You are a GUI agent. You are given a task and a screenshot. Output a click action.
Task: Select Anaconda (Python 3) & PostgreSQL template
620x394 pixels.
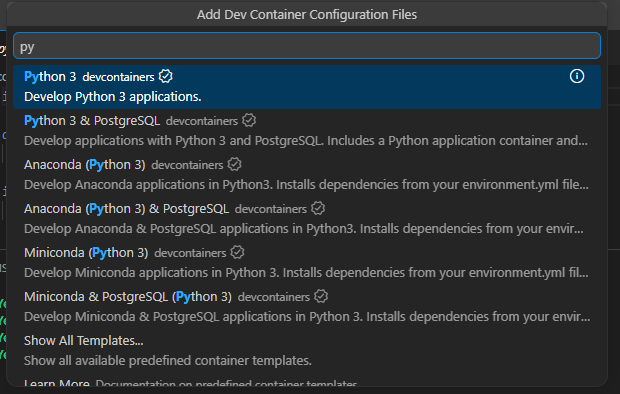(307, 219)
